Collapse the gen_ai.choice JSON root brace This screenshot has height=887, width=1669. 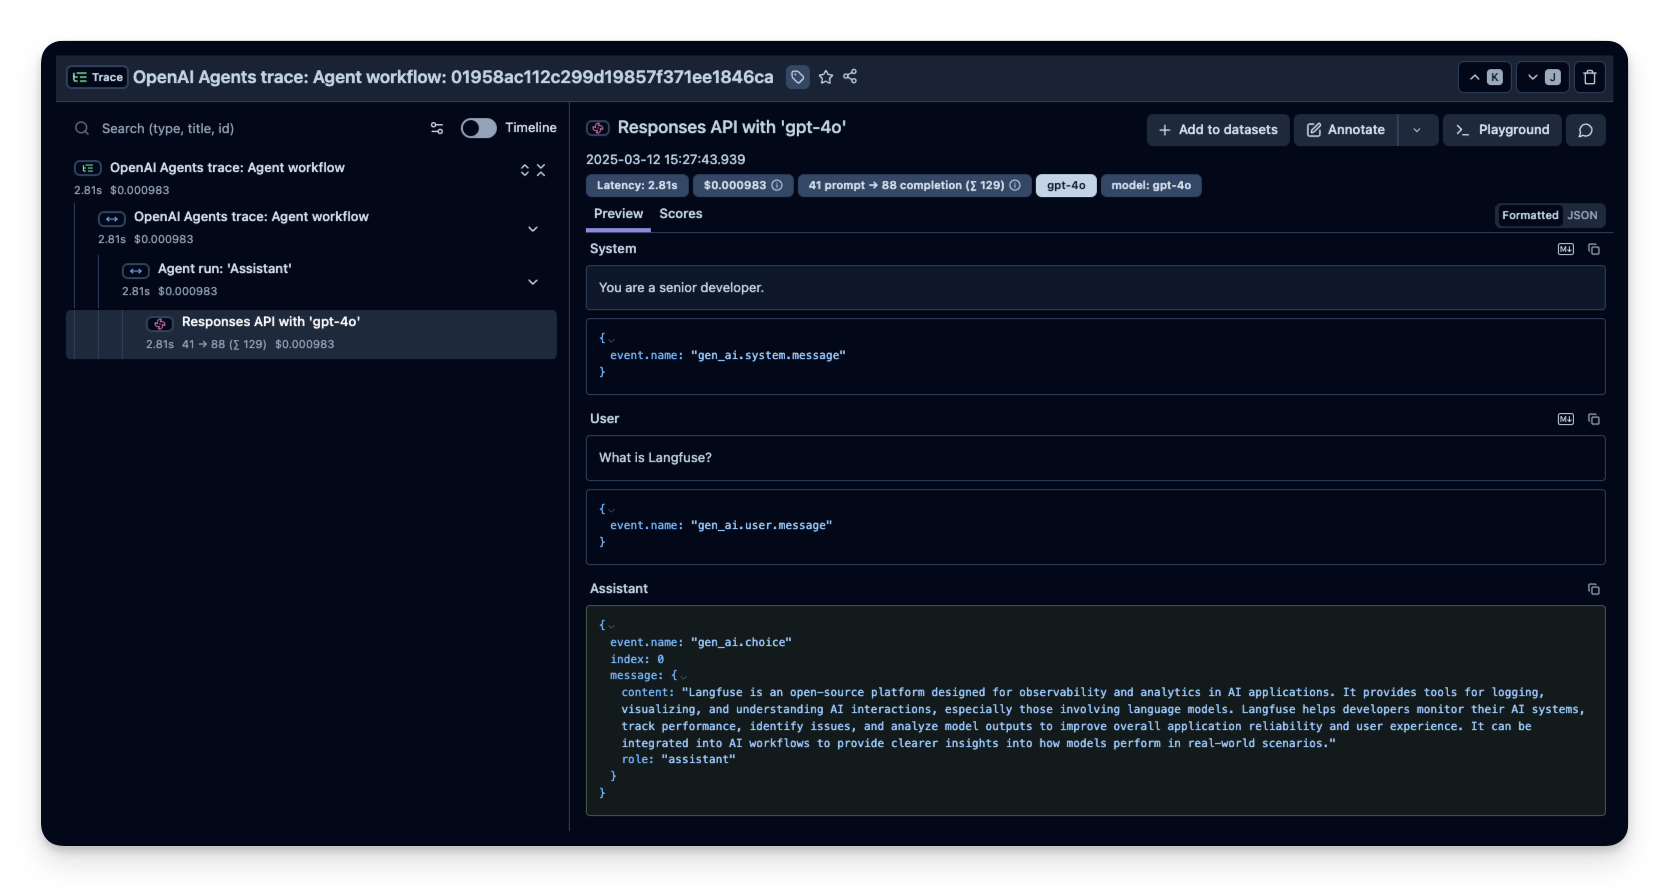611,626
